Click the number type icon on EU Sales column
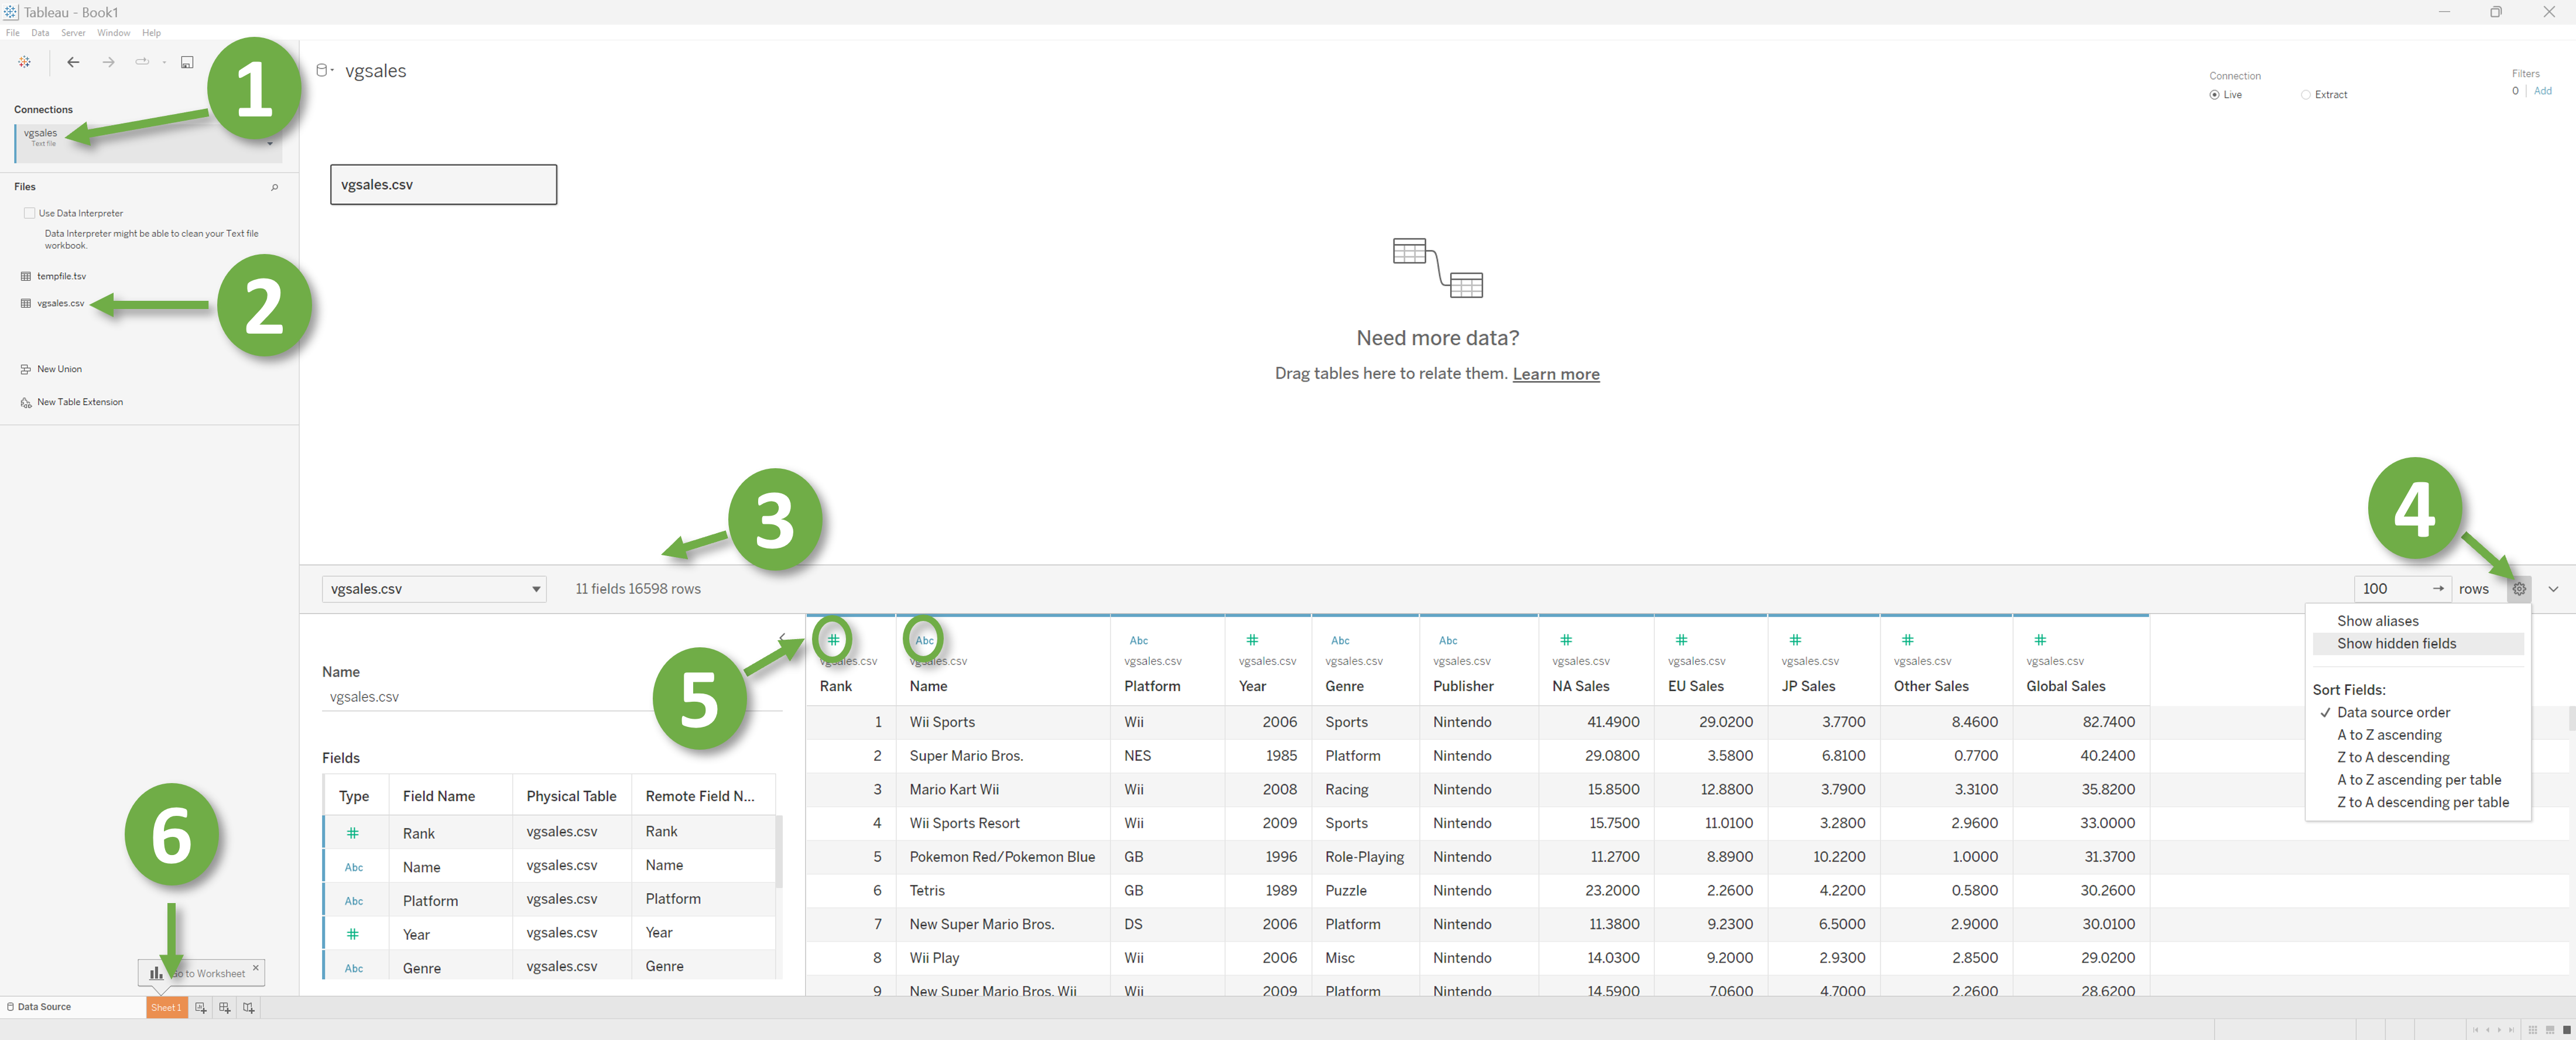 (1681, 640)
